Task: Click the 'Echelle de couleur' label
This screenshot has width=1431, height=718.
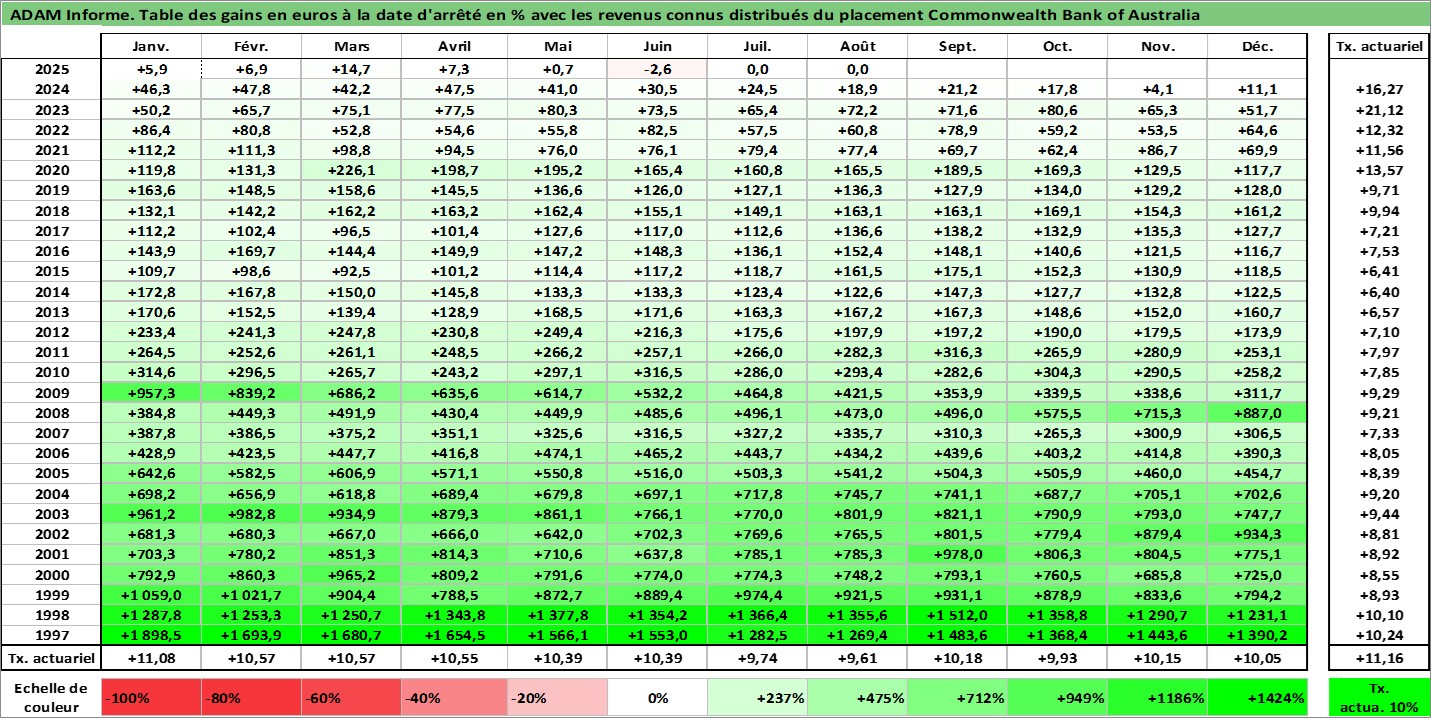Action: [52, 697]
